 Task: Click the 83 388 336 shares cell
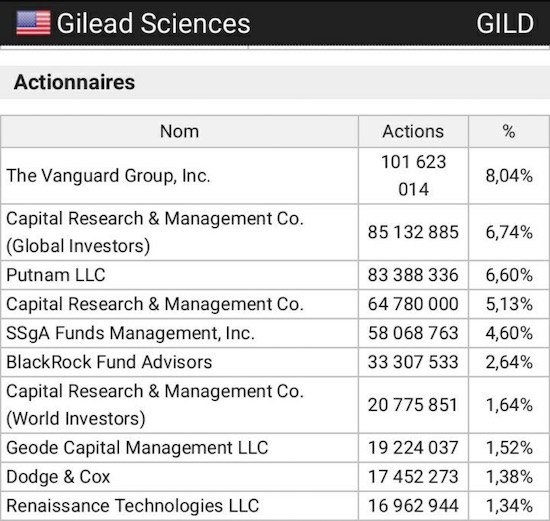coord(413,275)
